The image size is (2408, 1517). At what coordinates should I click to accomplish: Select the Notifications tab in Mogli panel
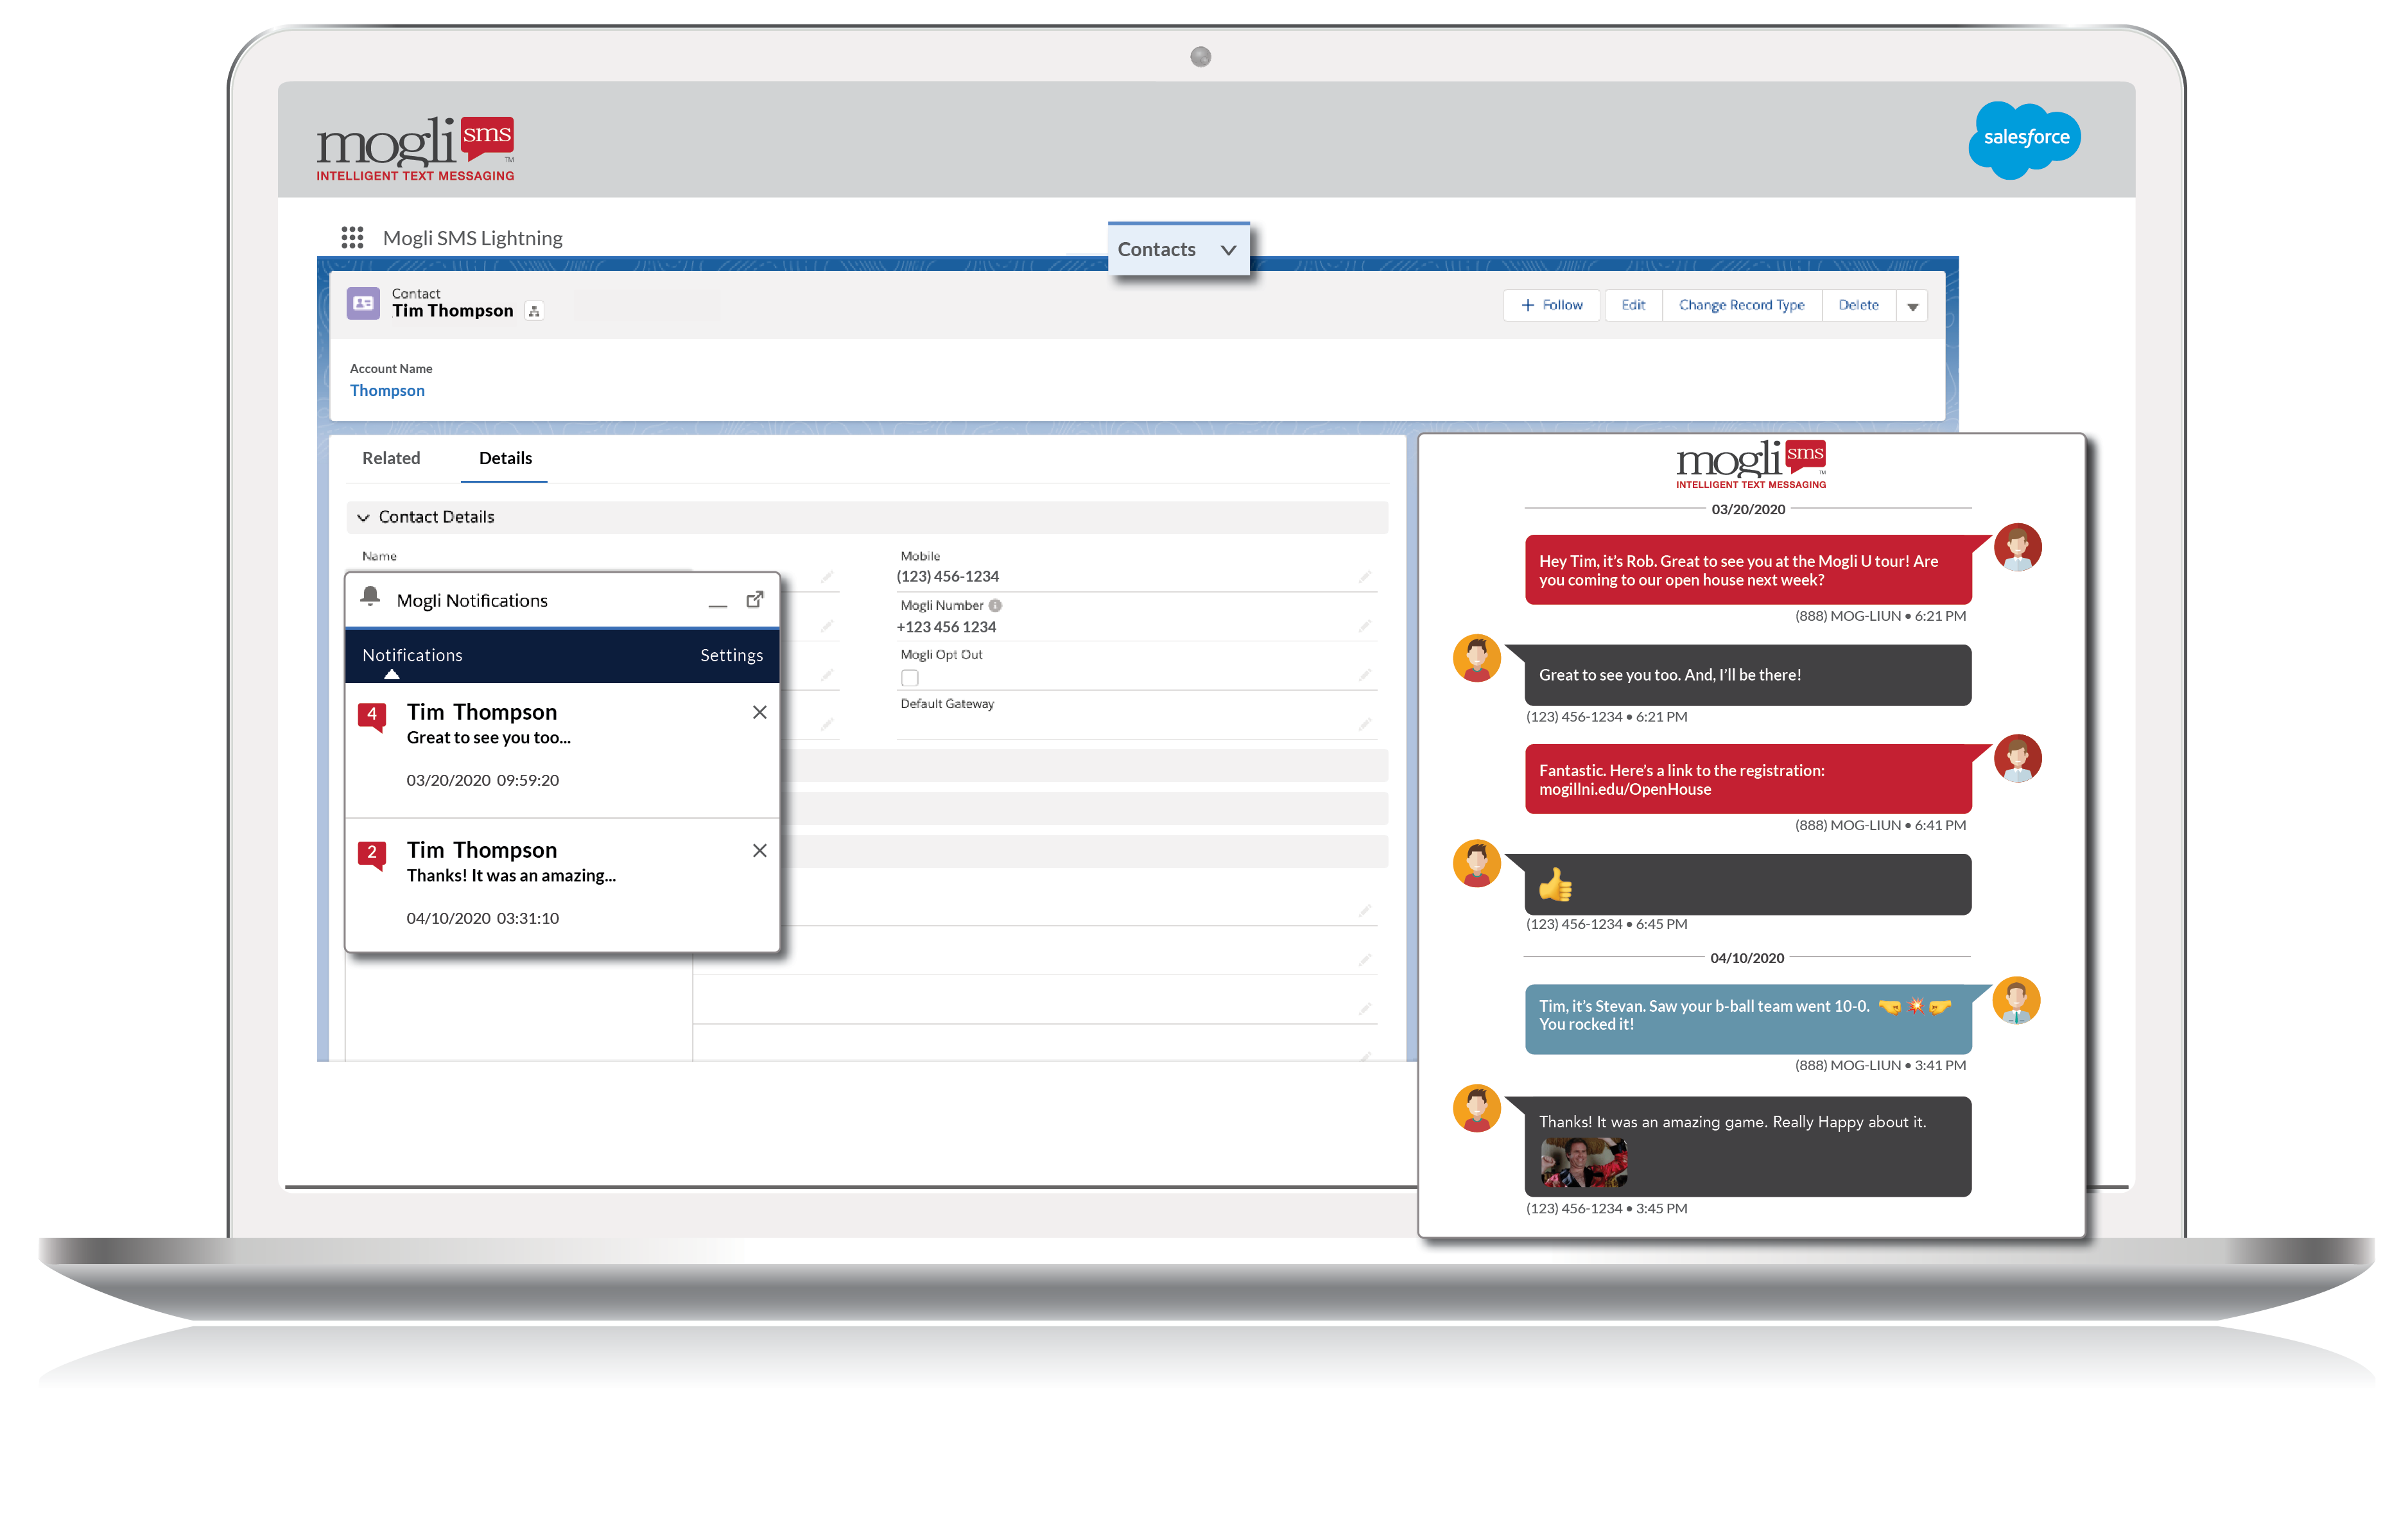[x=412, y=655]
